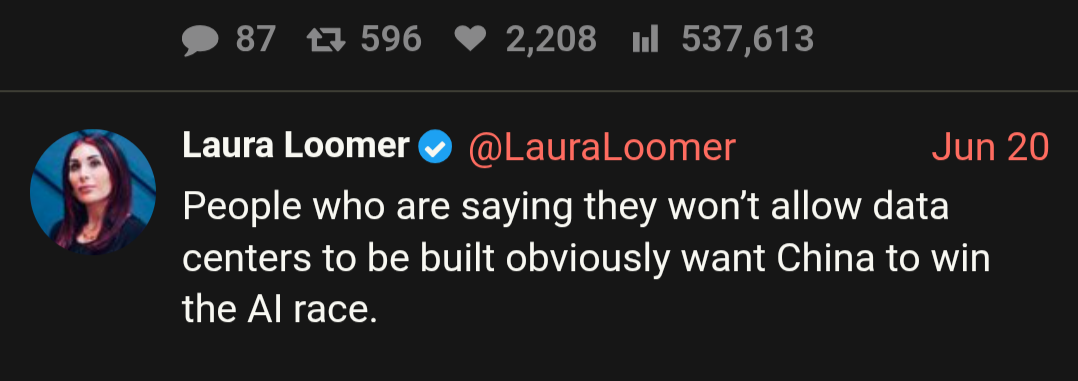
Task: Click the blue verified checkmark badge
Action: point(435,147)
